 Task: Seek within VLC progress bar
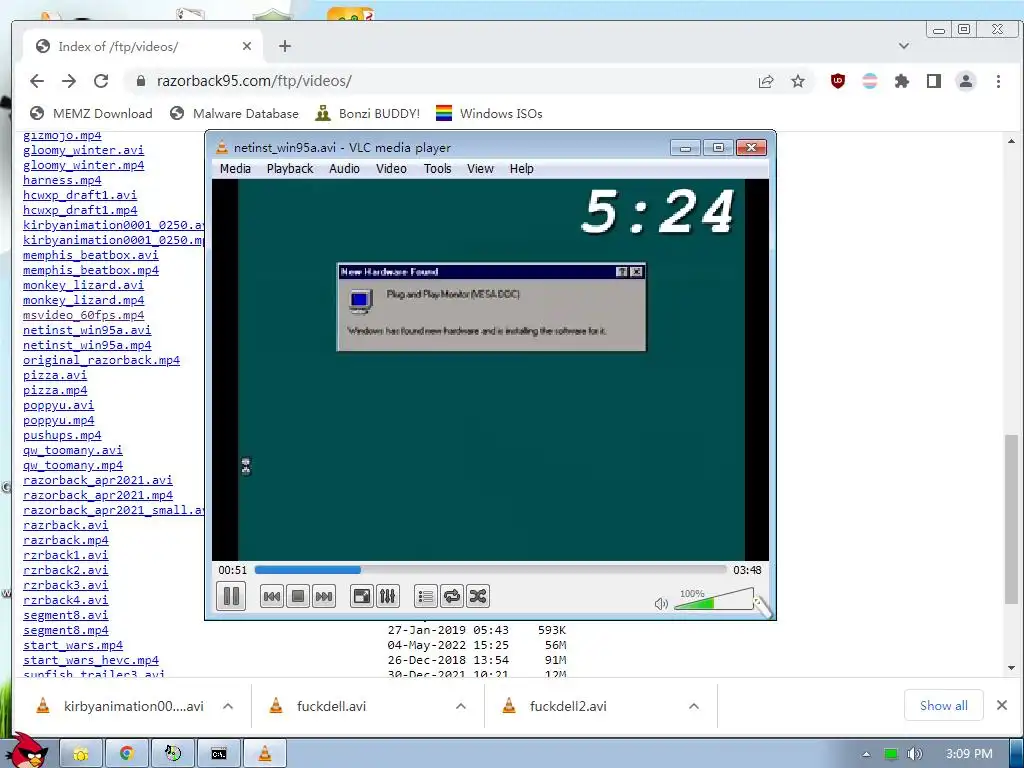[490, 570]
